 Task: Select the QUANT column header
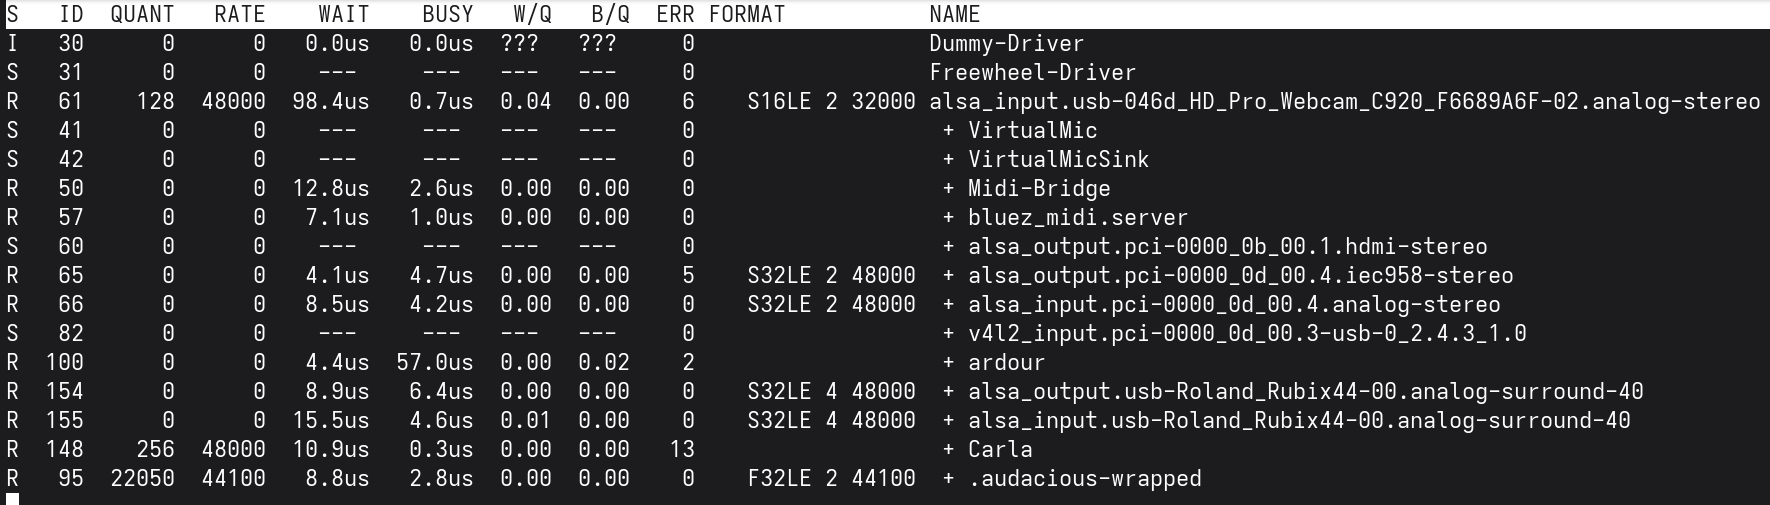[x=142, y=15]
